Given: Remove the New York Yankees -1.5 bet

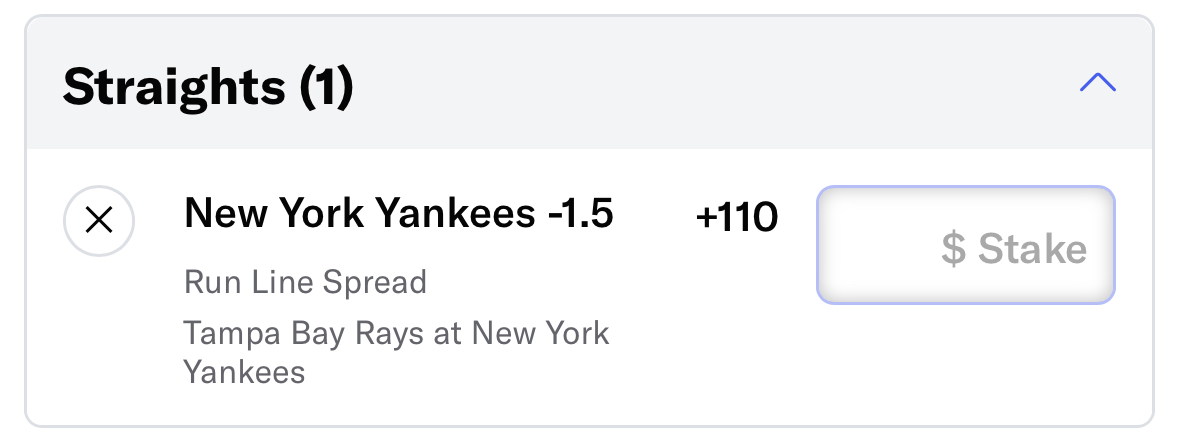Looking at the screenshot, I should pos(99,221).
